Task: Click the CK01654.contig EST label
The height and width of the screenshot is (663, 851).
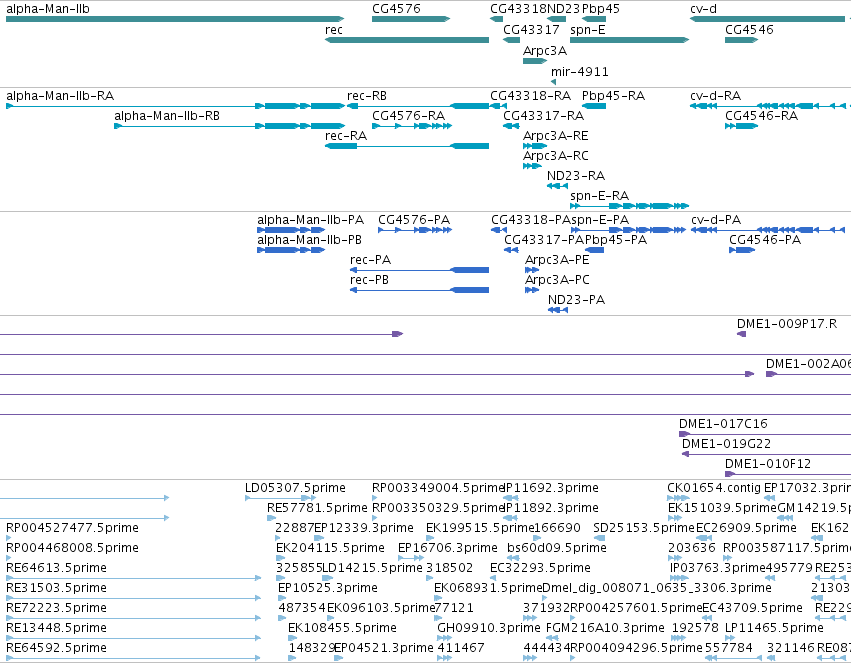Action: [714, 488]
